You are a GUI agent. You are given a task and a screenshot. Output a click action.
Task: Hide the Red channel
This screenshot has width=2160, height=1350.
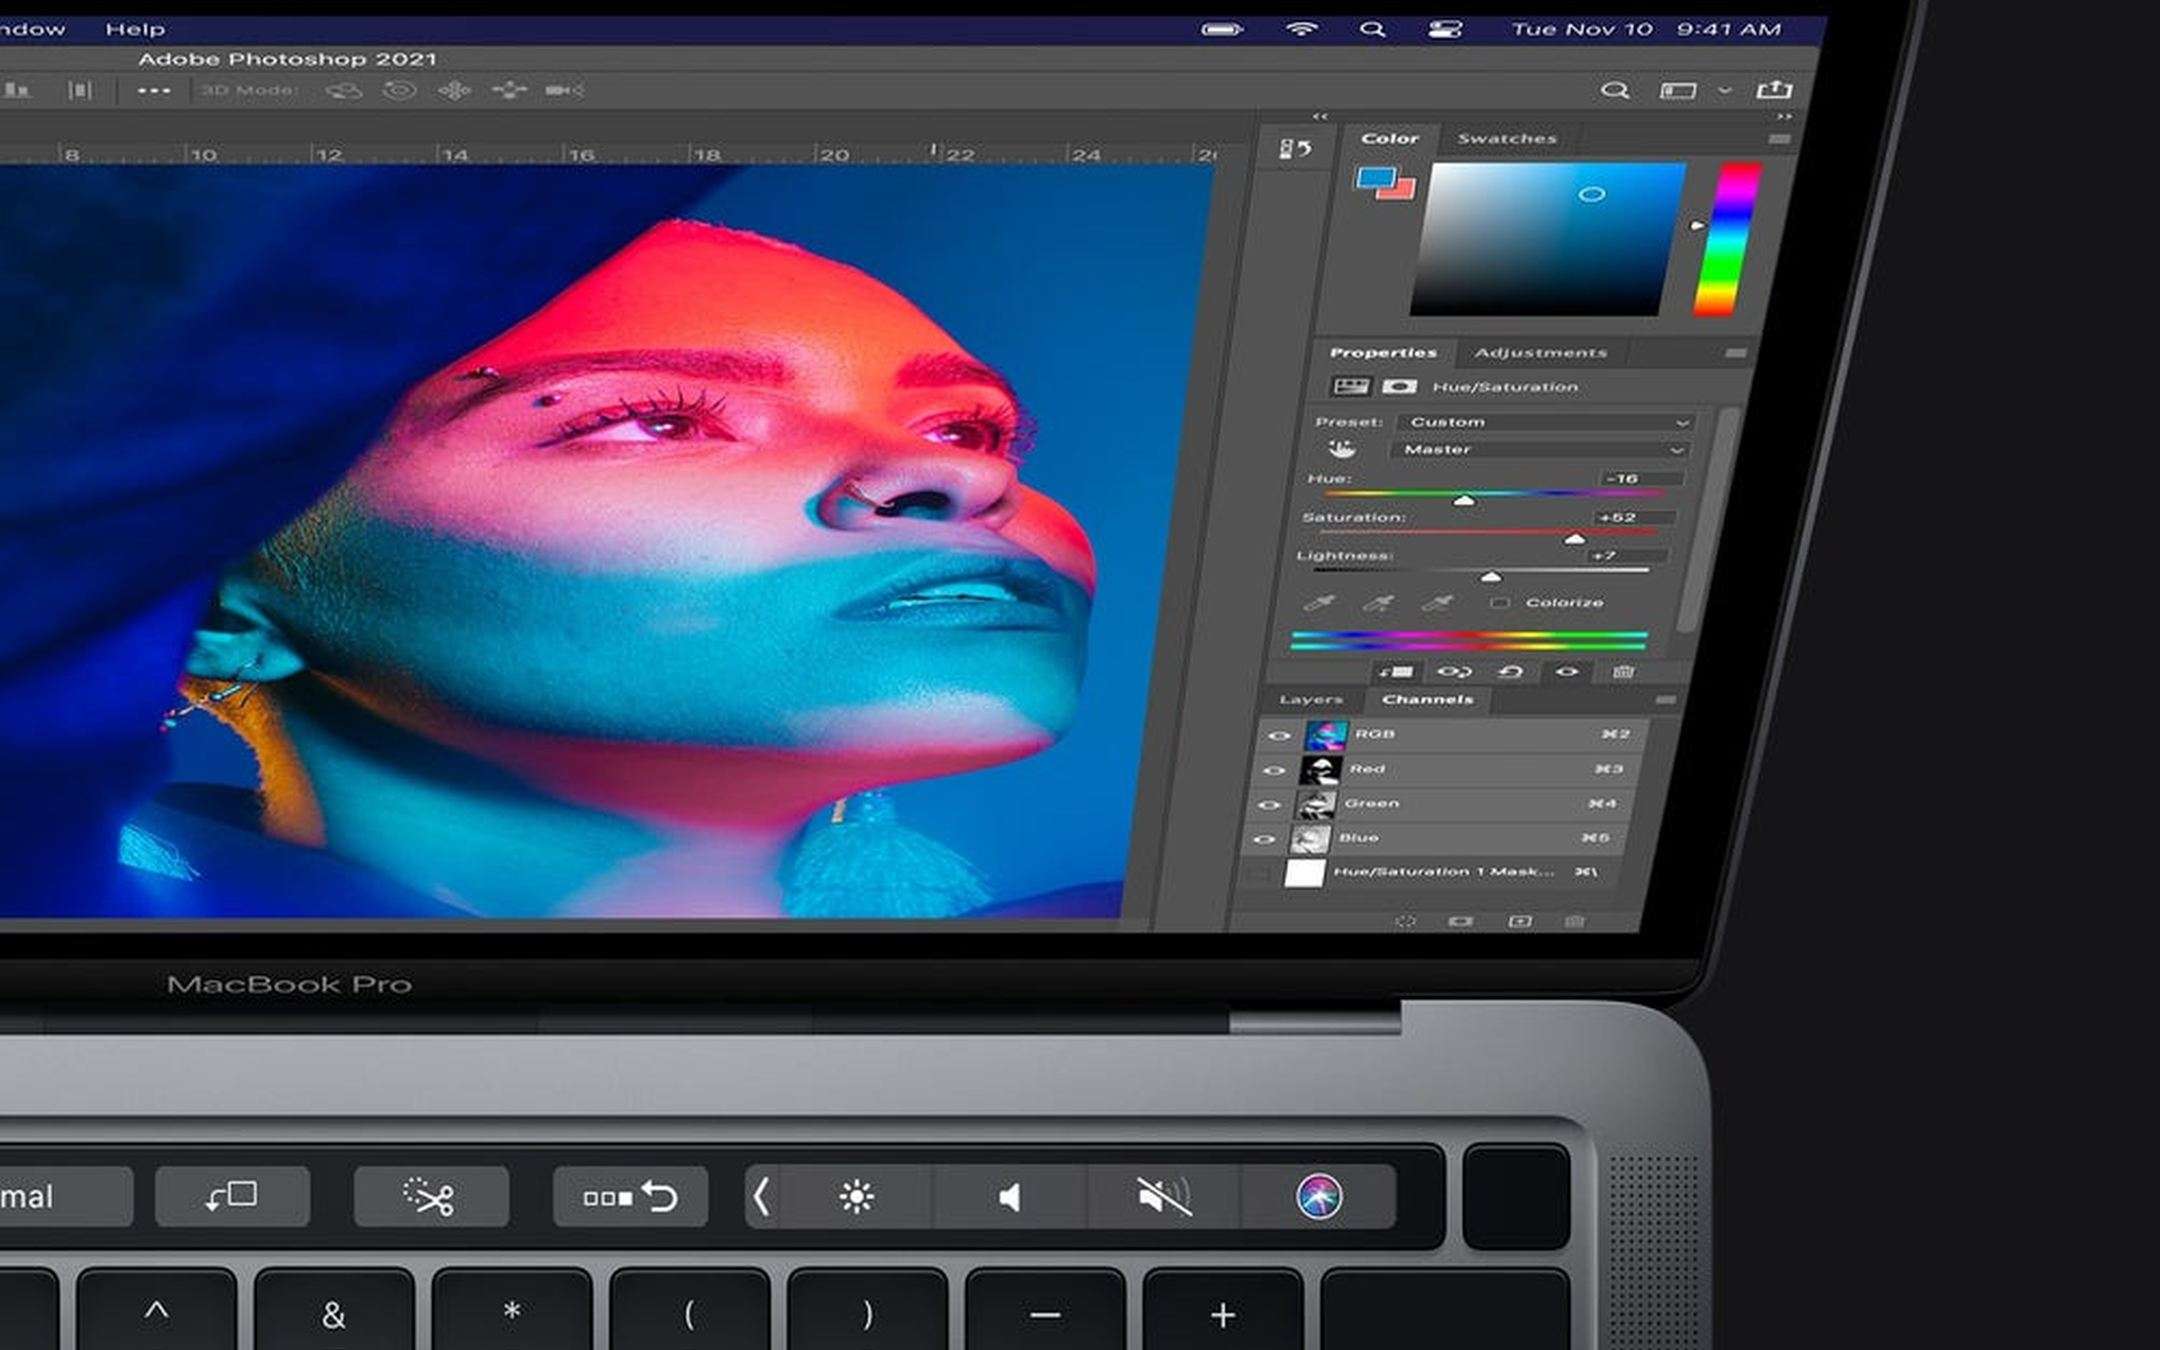[1273, 770]
